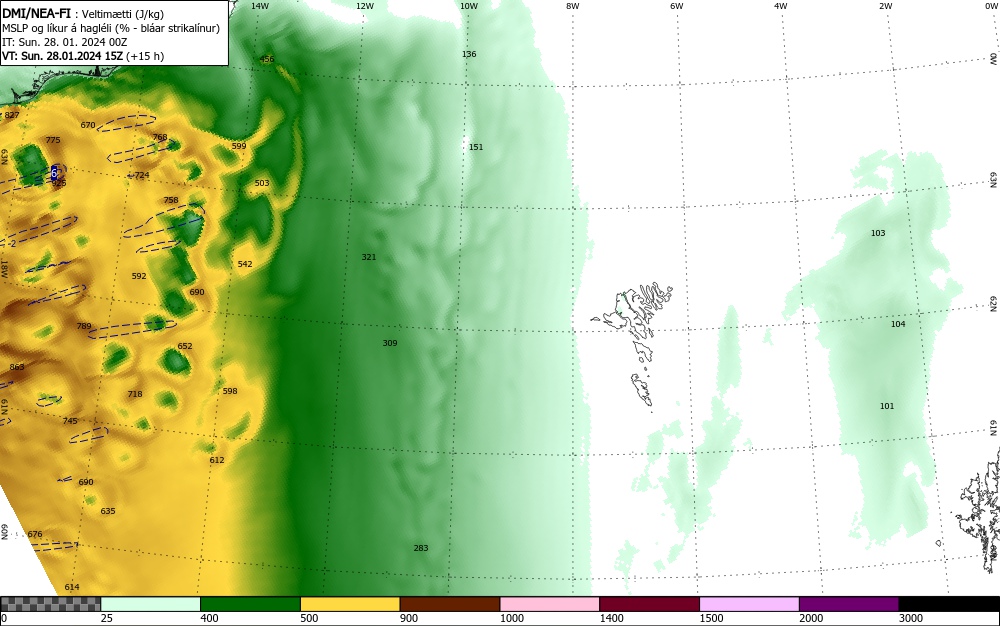The height and width of the screenshot is (626, 1000).
Task: Click the map value 758
Action: 171,200
